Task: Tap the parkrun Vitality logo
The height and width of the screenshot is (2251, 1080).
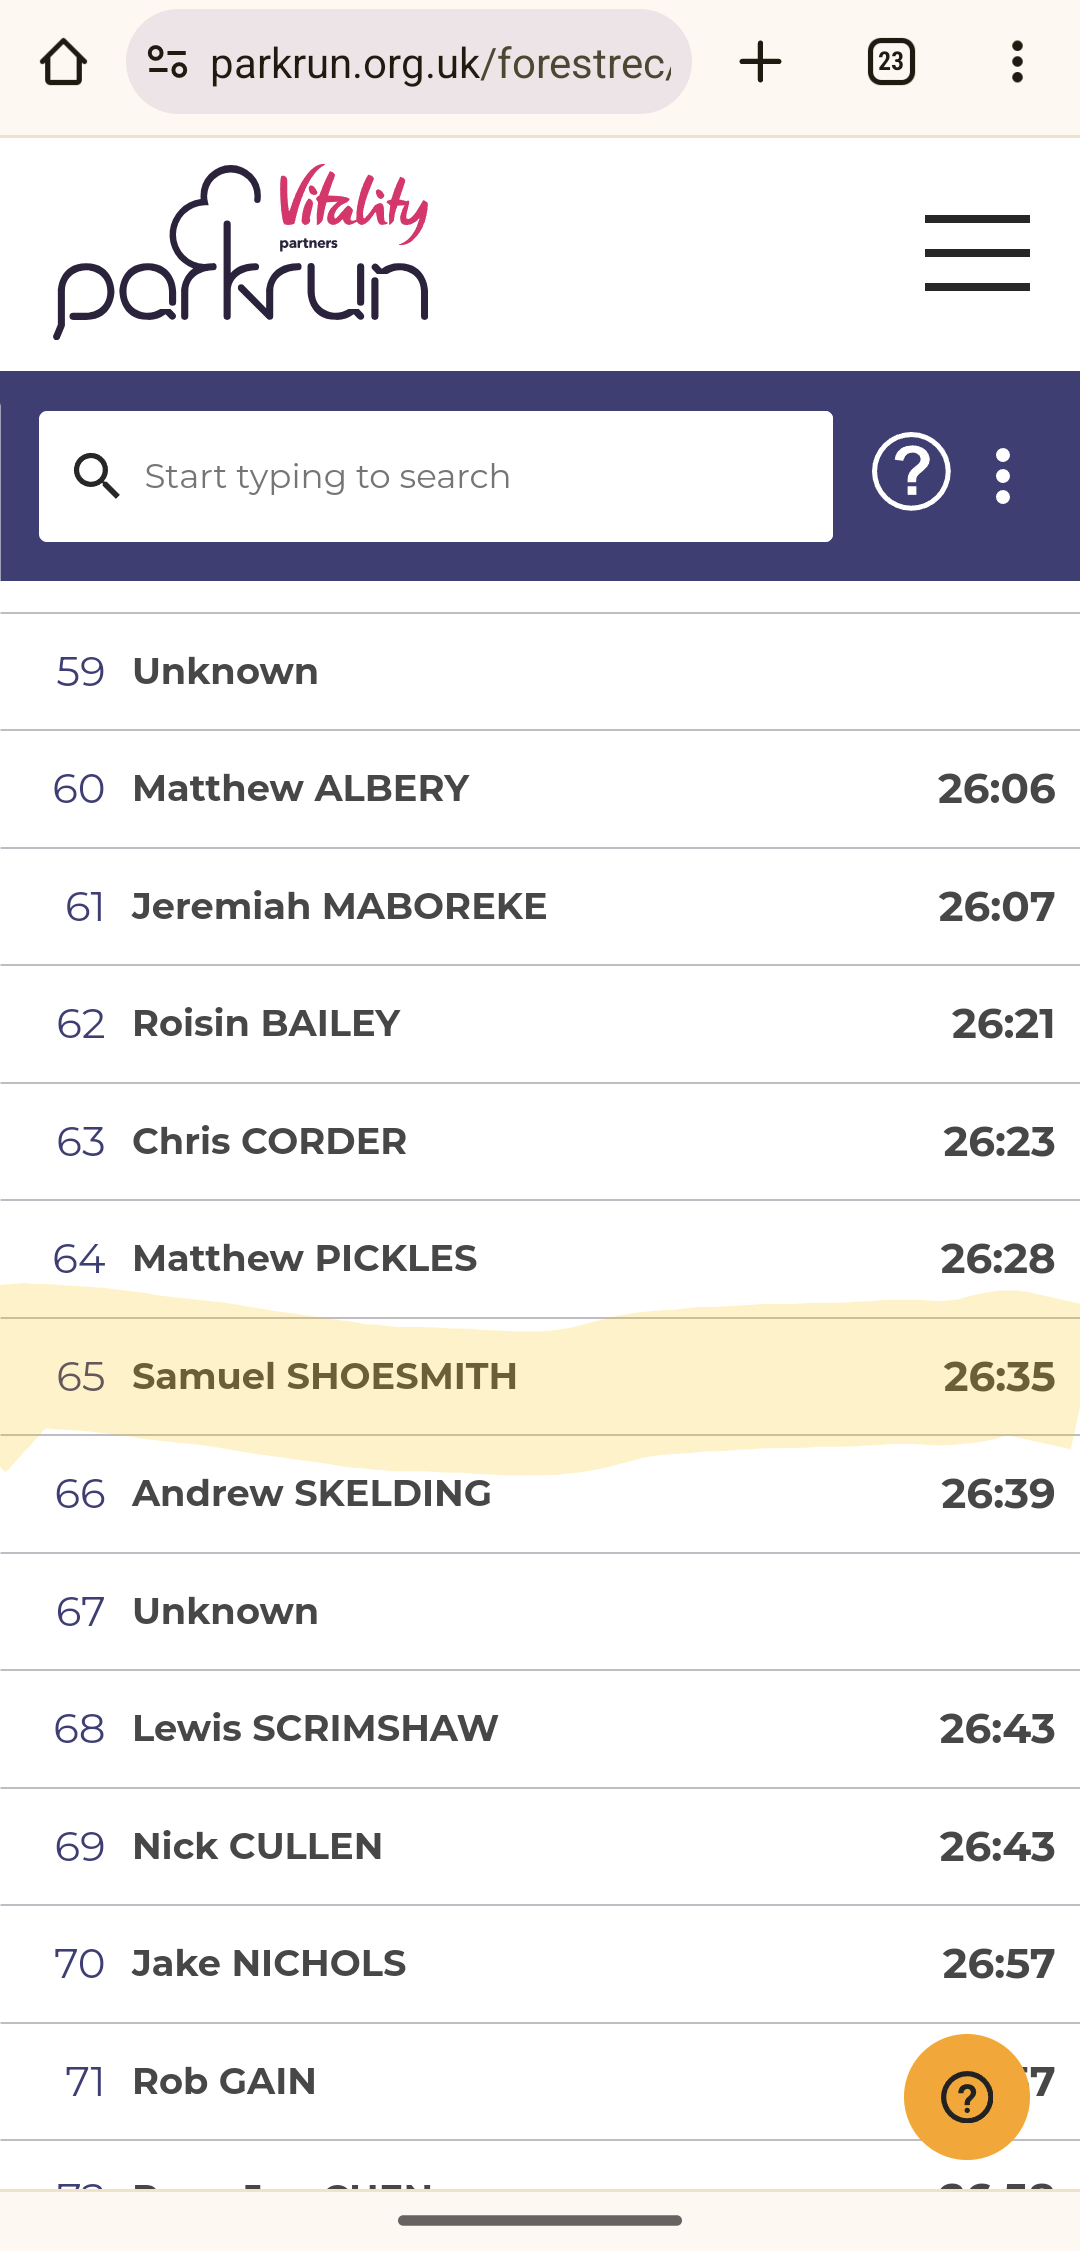Action: click(x=241, y=252)
